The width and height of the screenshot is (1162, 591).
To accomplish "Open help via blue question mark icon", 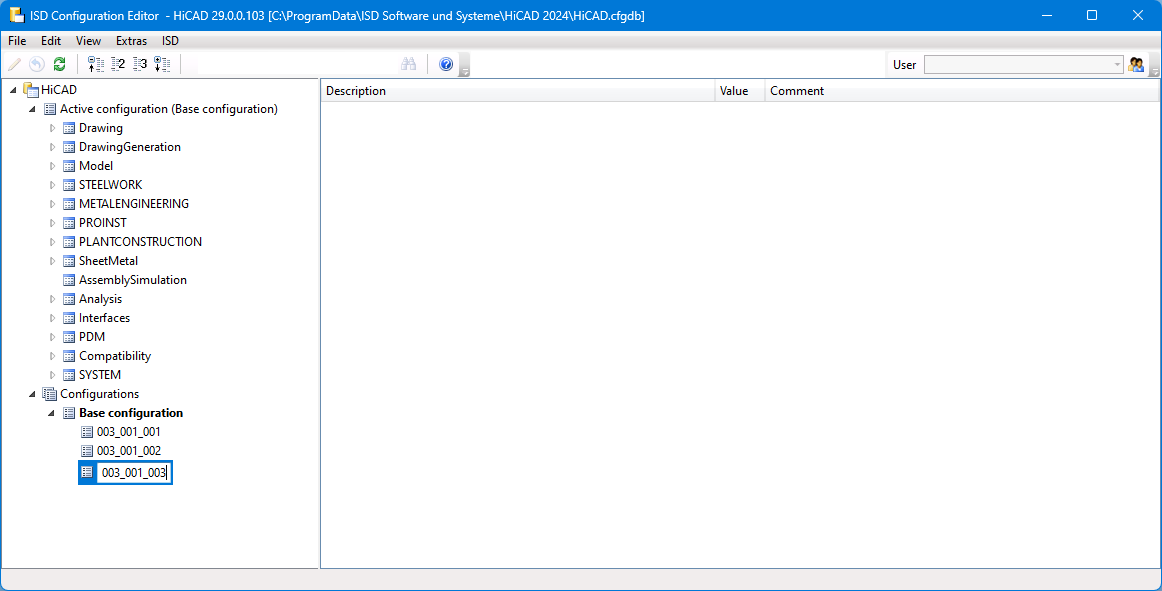I will (445, 65).
